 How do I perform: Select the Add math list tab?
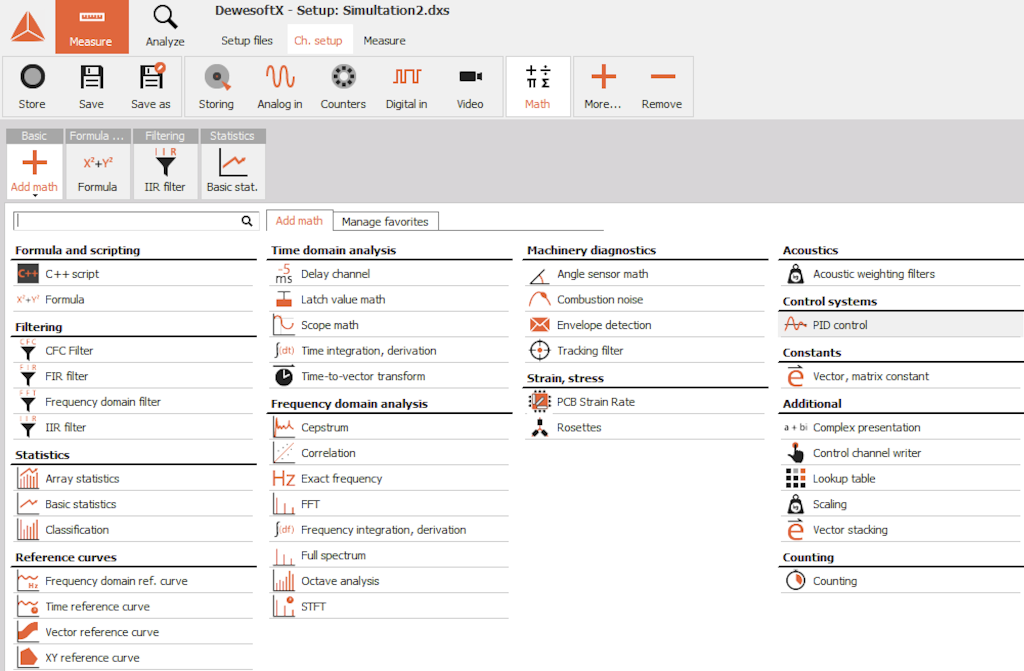tap(299, 221)
